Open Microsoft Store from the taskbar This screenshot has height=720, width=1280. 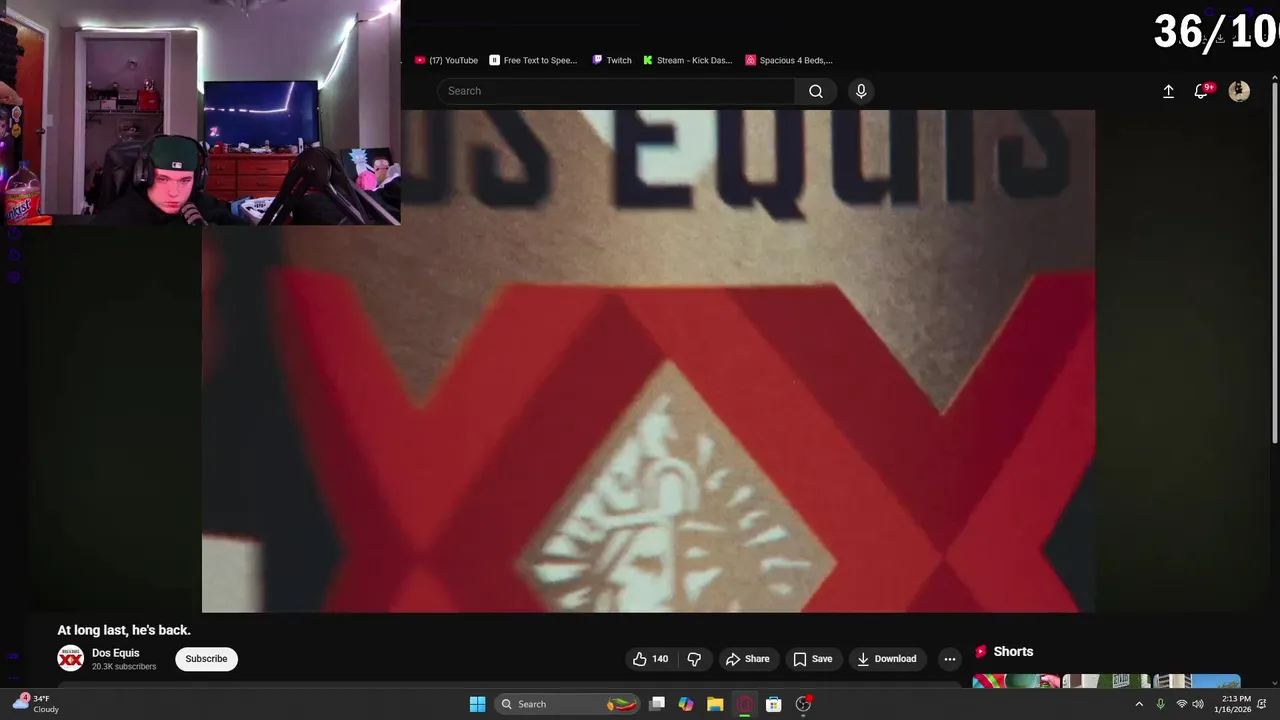[x=773, y=704]
